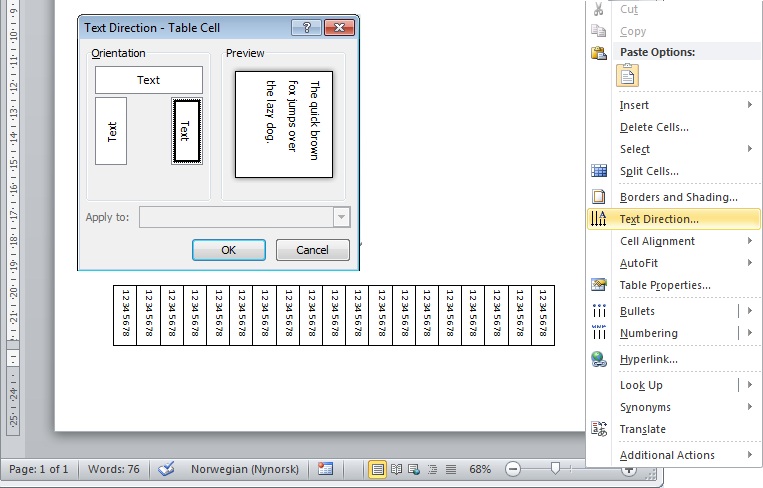763x488 pixels.
Task: Click the Borders and Shading page icon
Action: pos(599,197)
